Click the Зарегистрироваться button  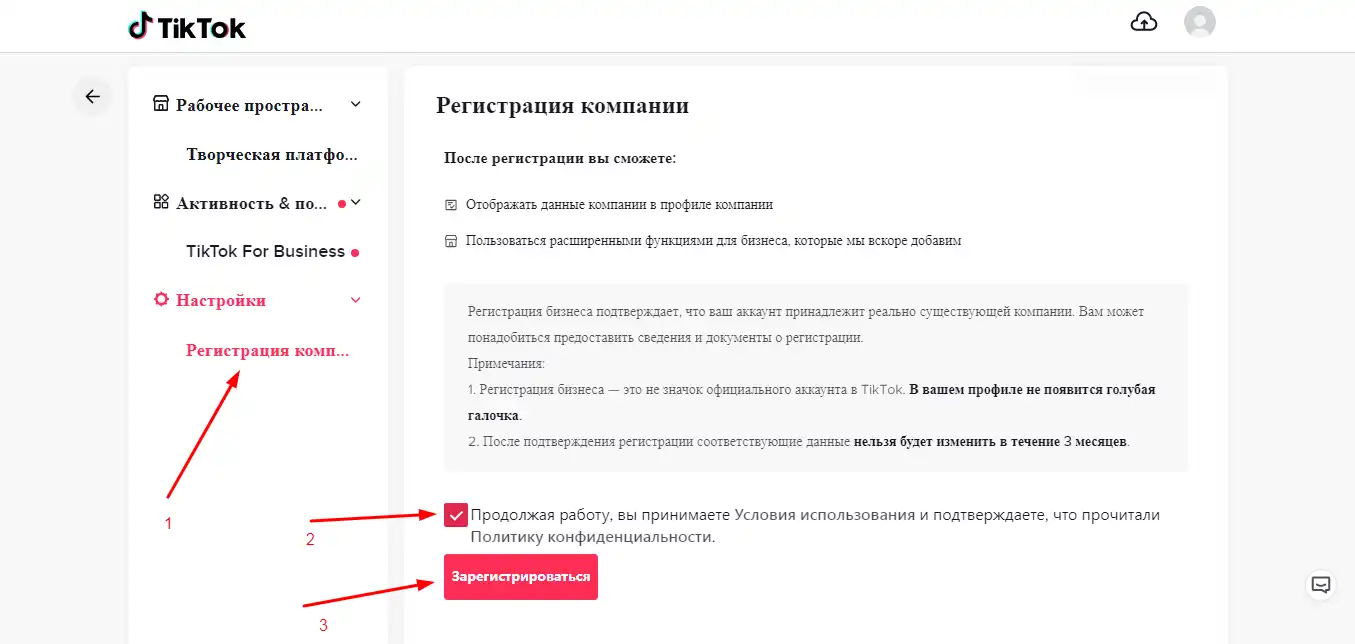(521, 577)
